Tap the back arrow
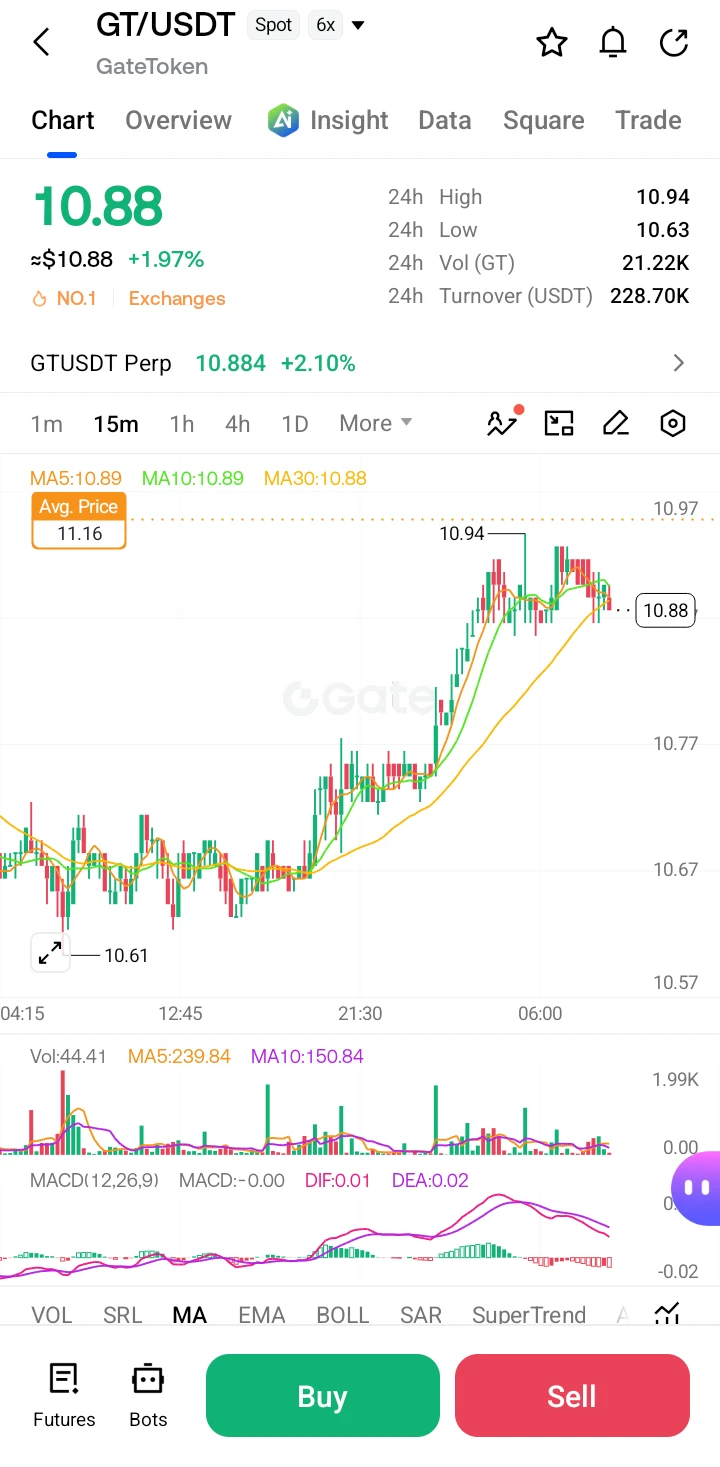 41,42
